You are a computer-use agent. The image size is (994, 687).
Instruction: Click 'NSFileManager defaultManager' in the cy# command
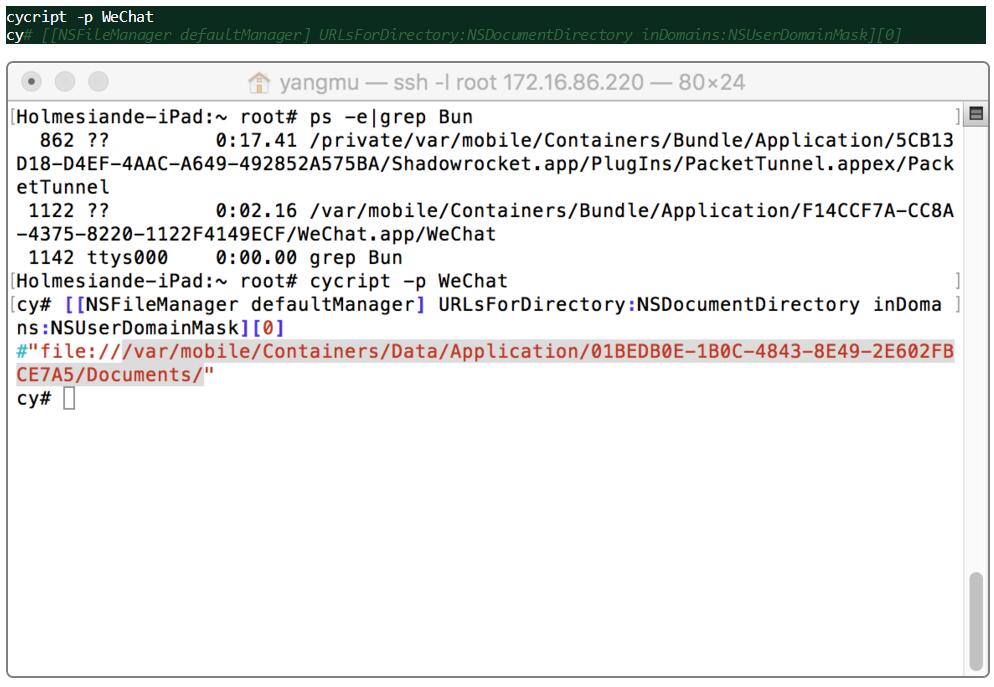click(250, 305)
